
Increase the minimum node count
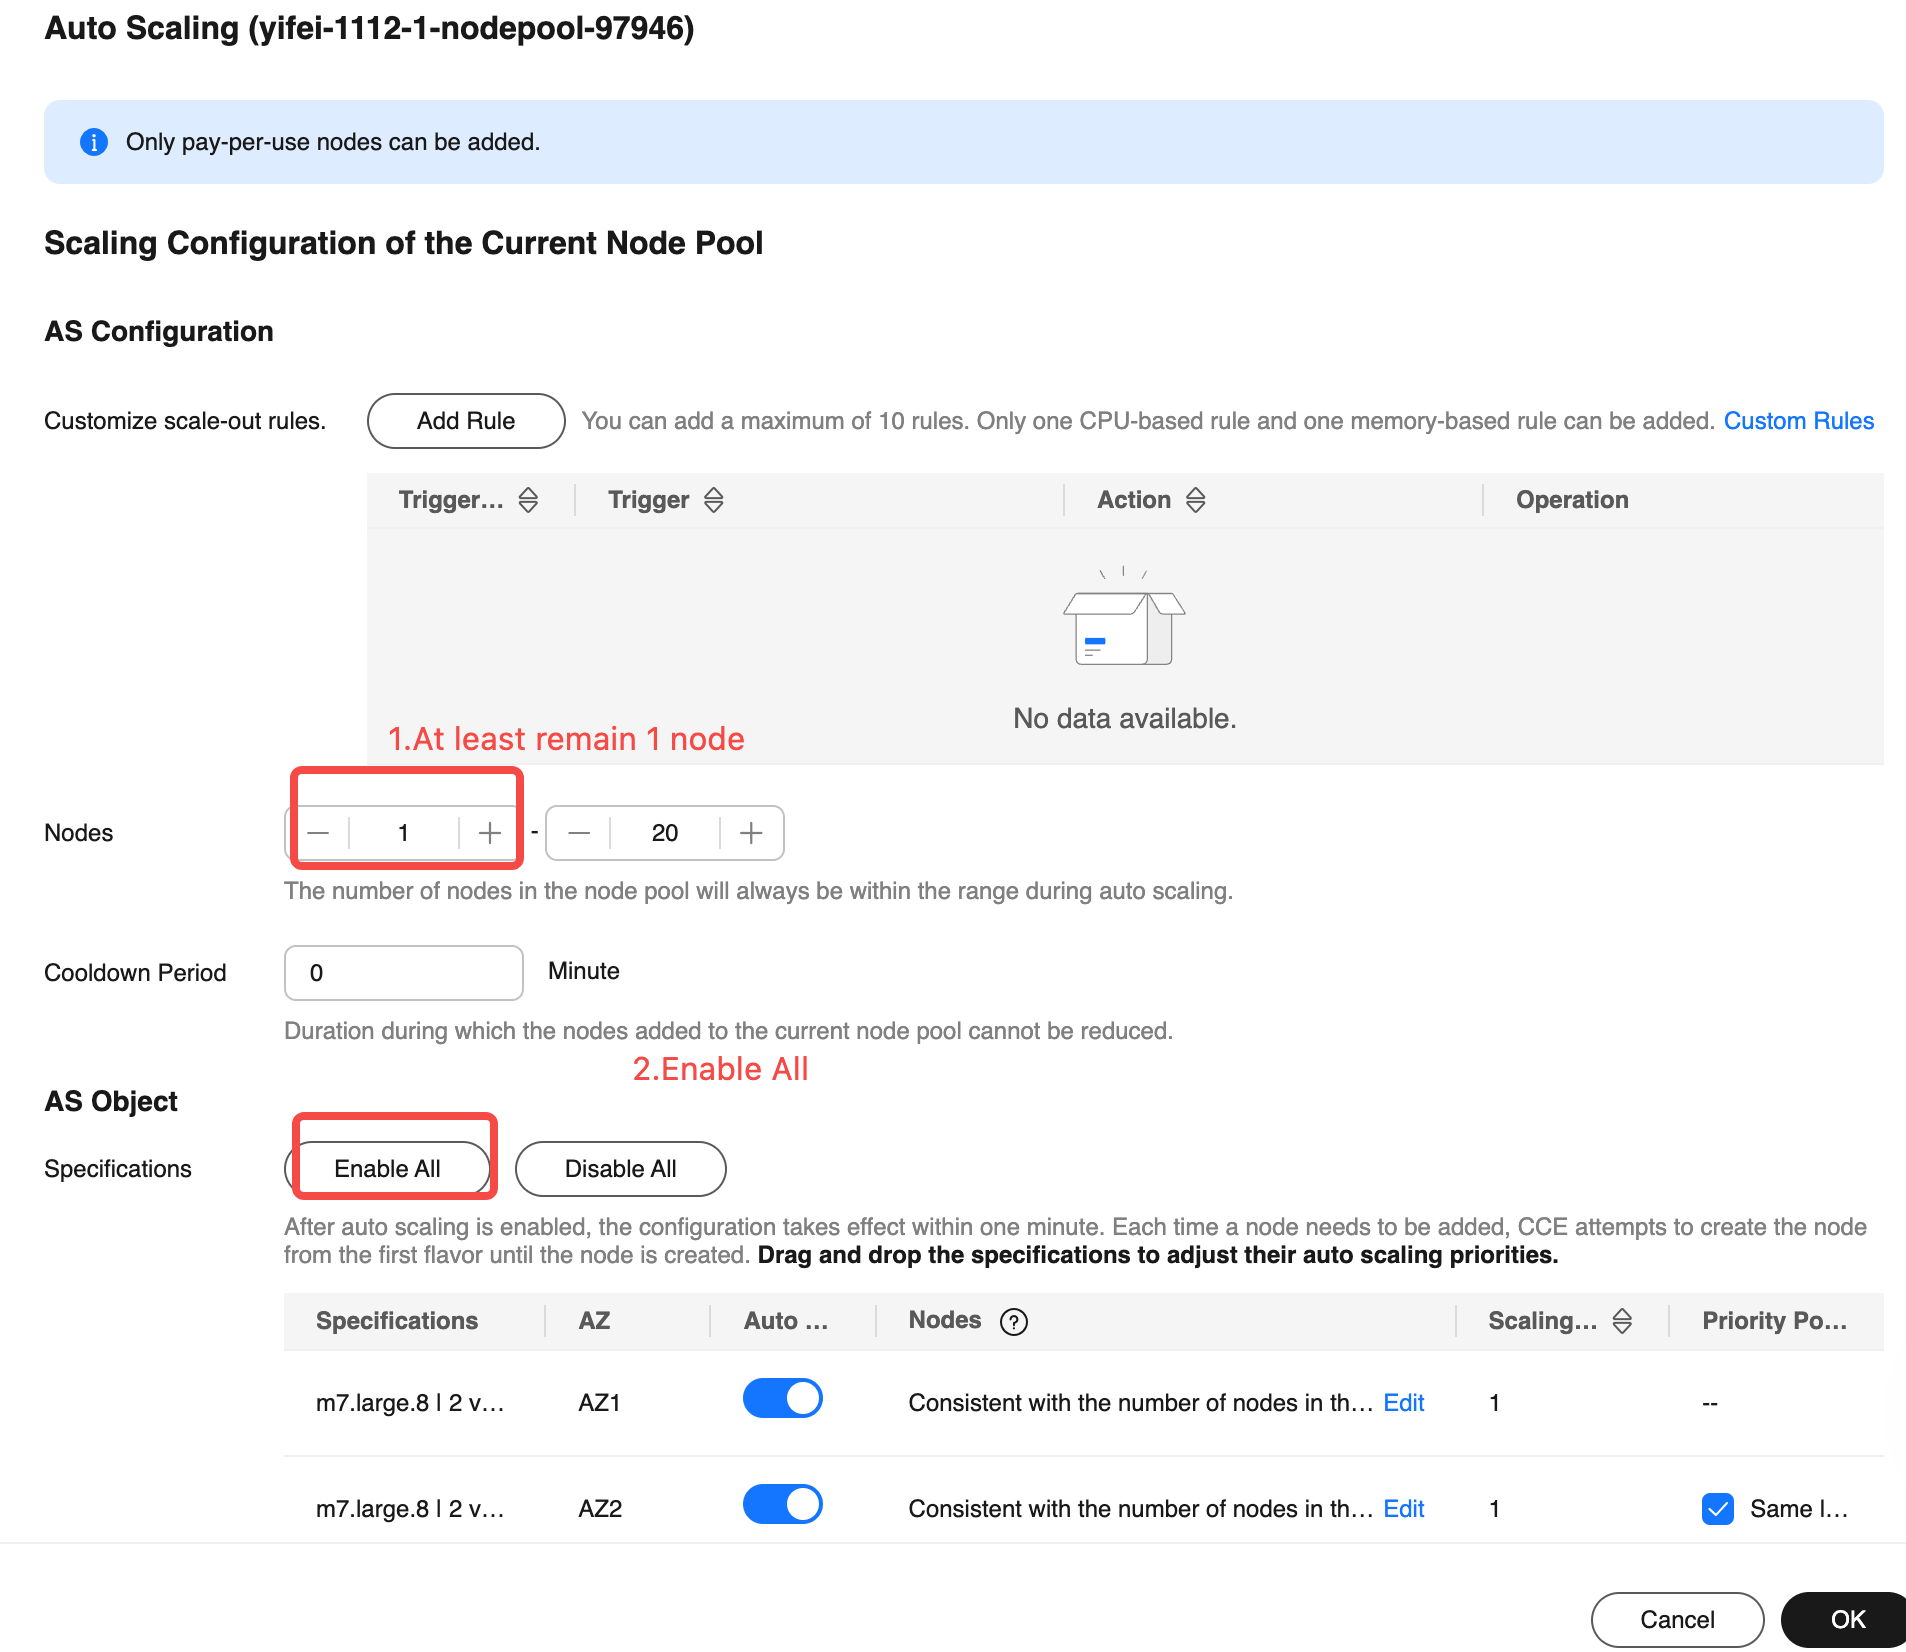tap(490, 833)
